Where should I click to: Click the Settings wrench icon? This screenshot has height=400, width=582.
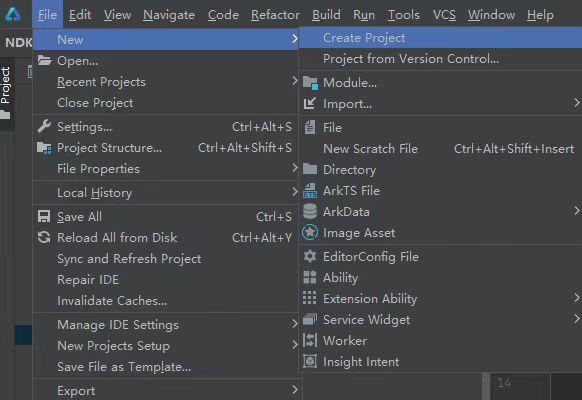pos(44,127)
